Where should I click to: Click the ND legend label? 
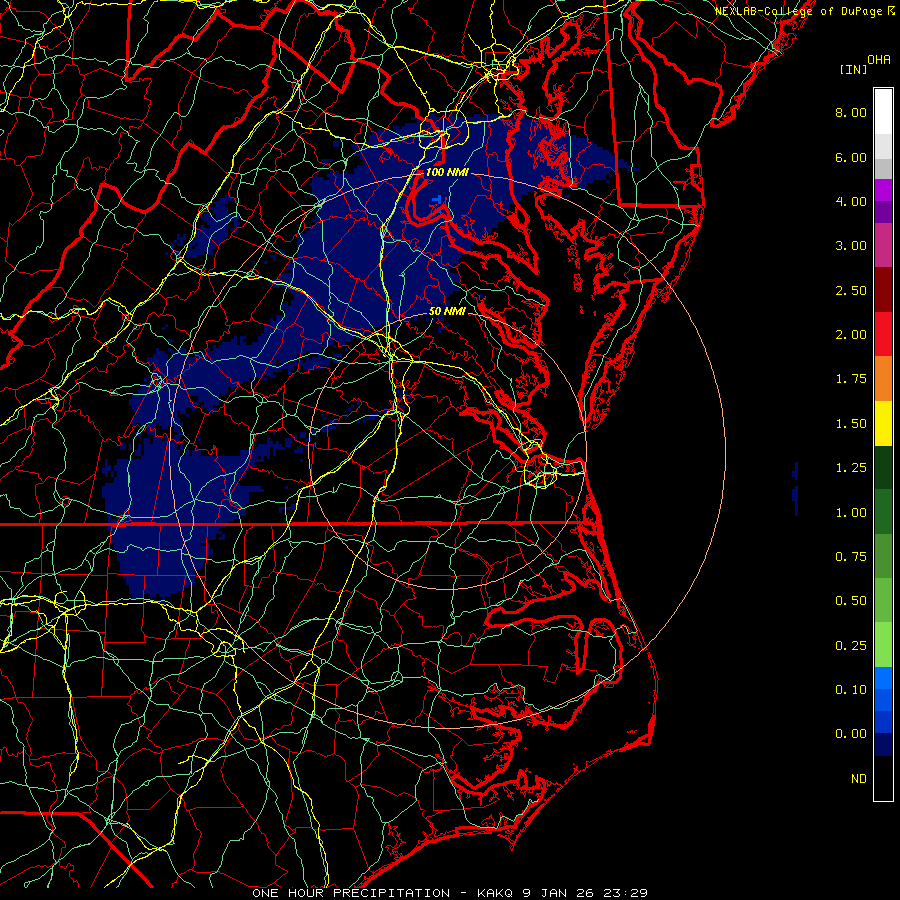click(859, 779)
